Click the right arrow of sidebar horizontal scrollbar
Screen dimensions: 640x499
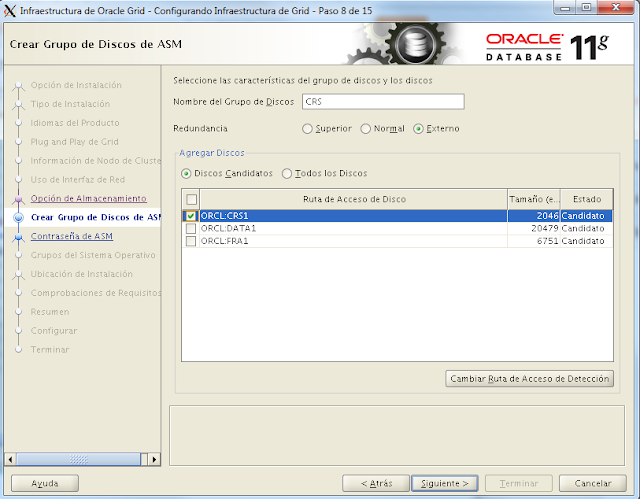coord(154,459)
